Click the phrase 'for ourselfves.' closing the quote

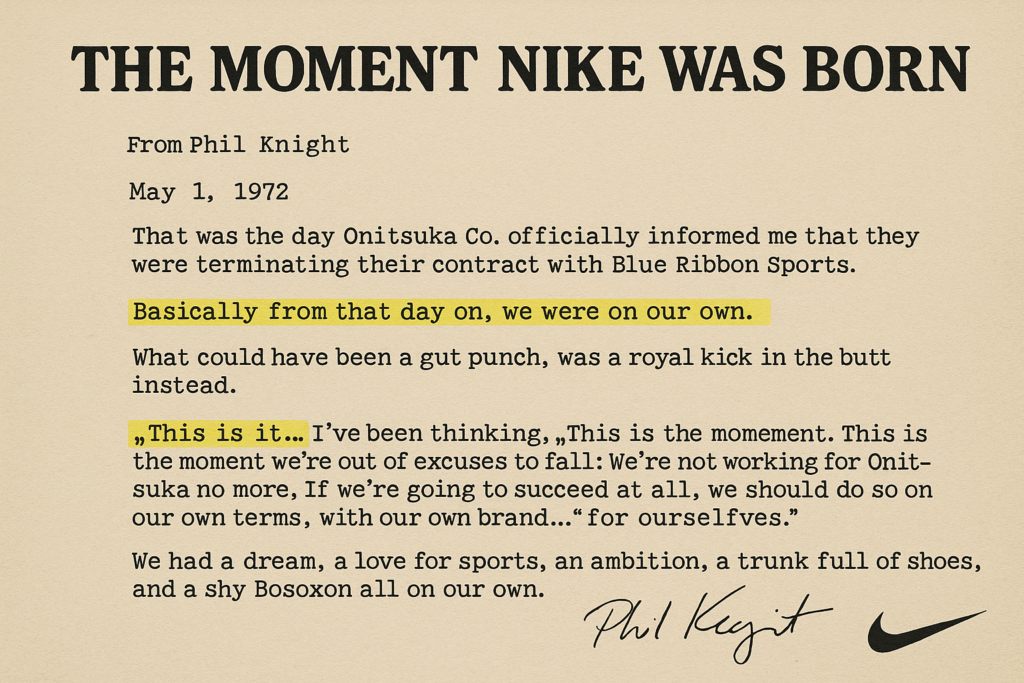692,518
